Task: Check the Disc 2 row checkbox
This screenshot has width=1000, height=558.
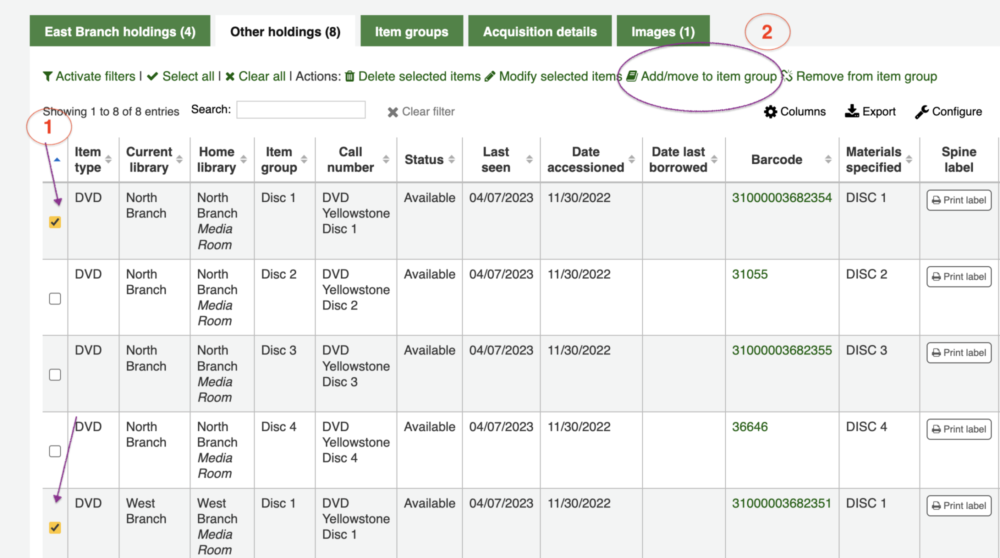Action: 55,298
